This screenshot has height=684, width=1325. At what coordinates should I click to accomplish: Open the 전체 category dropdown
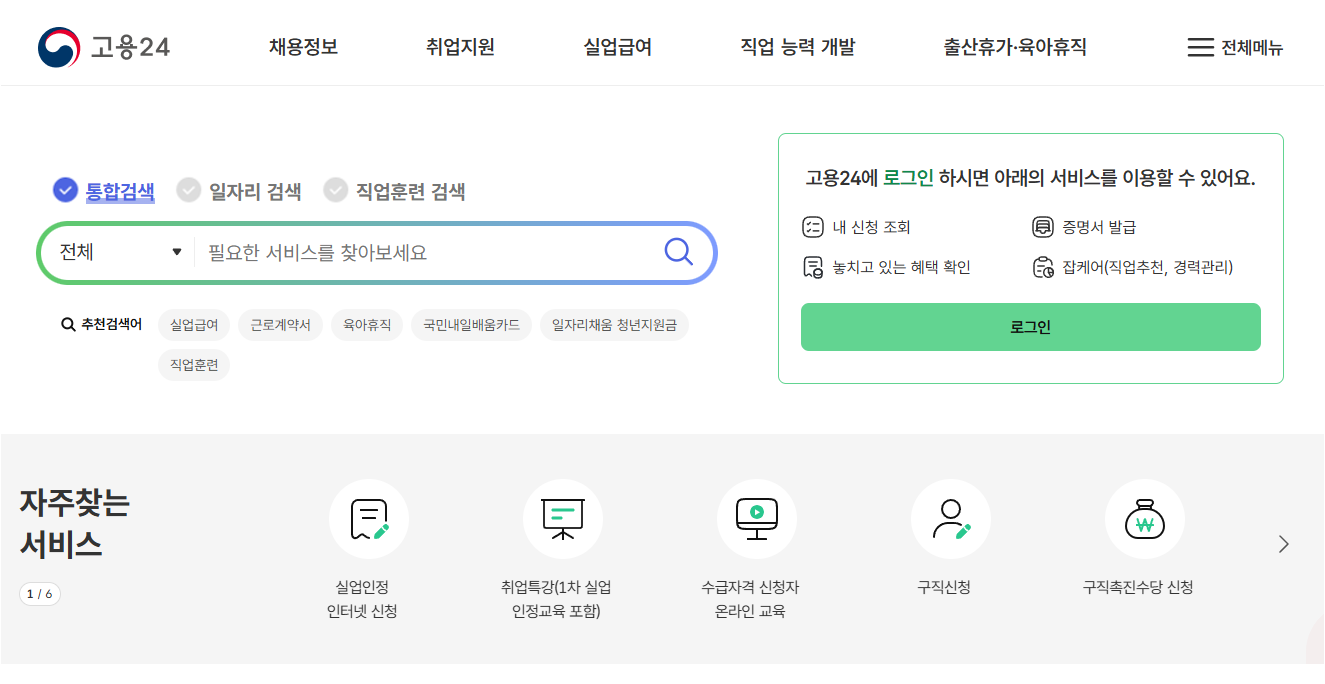[x=120, y=252]
